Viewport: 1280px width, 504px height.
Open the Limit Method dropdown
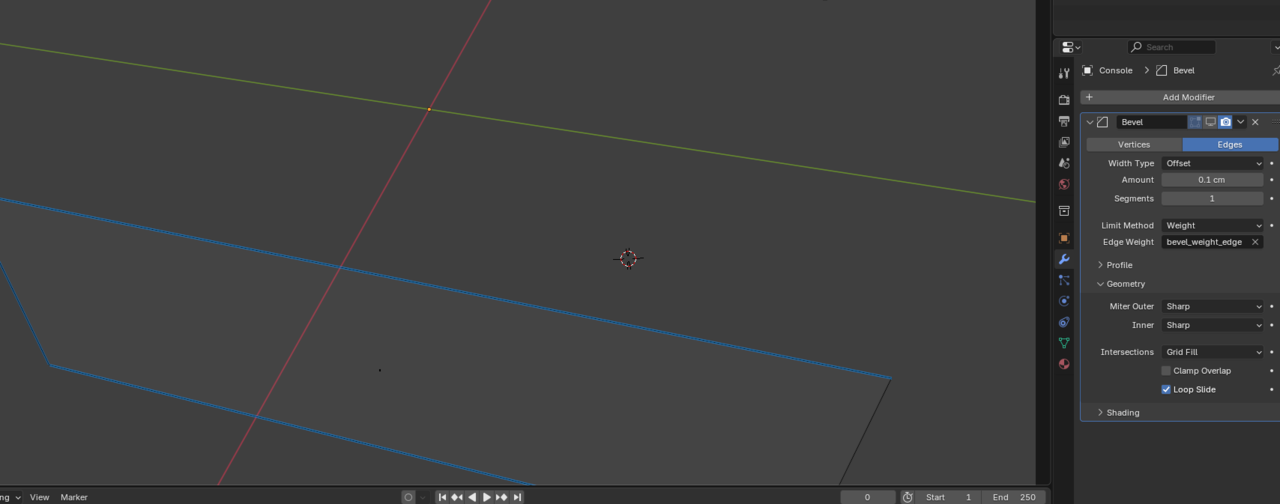(1213, 226)
